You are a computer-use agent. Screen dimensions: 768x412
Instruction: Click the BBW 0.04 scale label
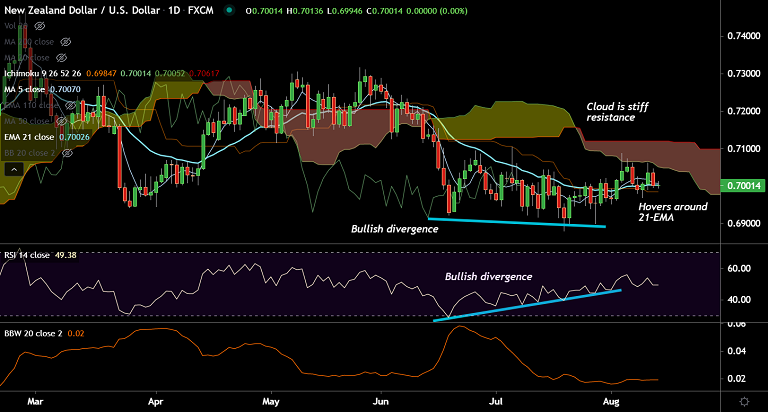[736, 351]
